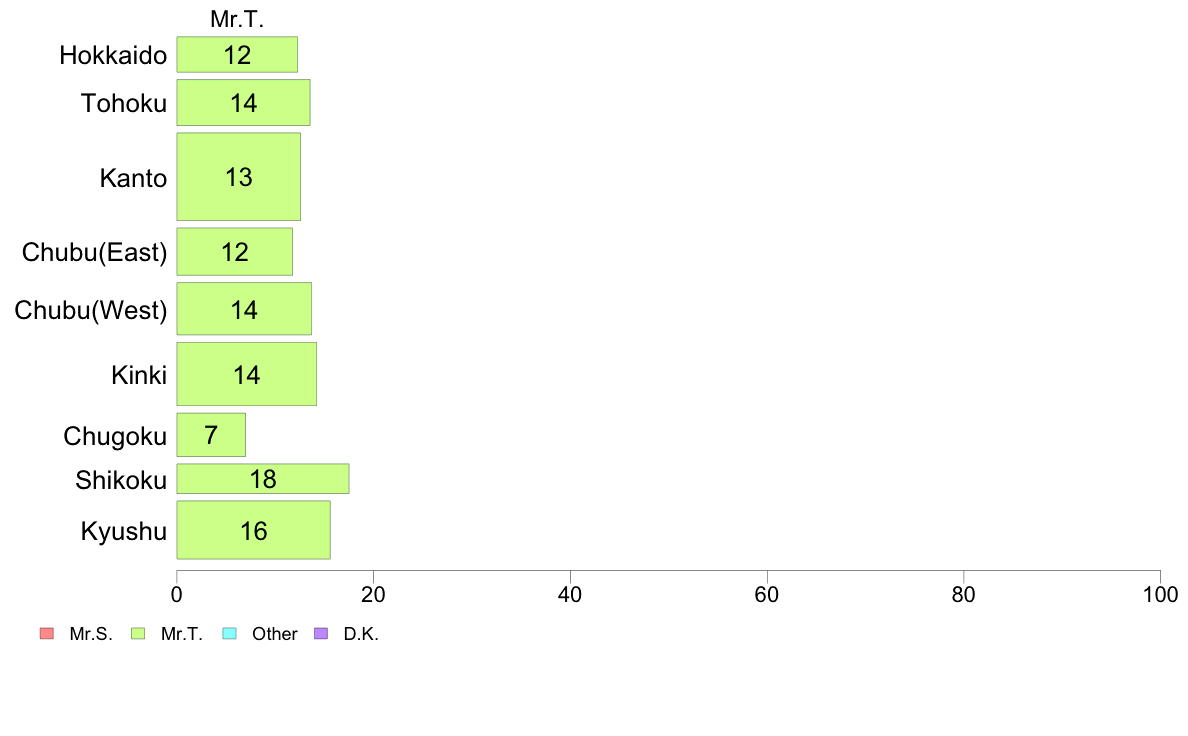The width and height of the screenshot is (1188, 736).
Task: Click the green Mr.T. legend swatch
Action: [x=138, y=634]
